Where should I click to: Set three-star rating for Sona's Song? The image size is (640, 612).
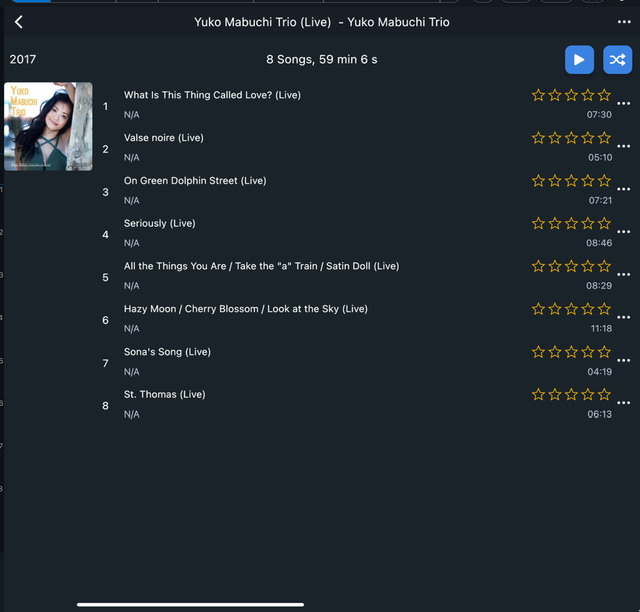(571, 352)
